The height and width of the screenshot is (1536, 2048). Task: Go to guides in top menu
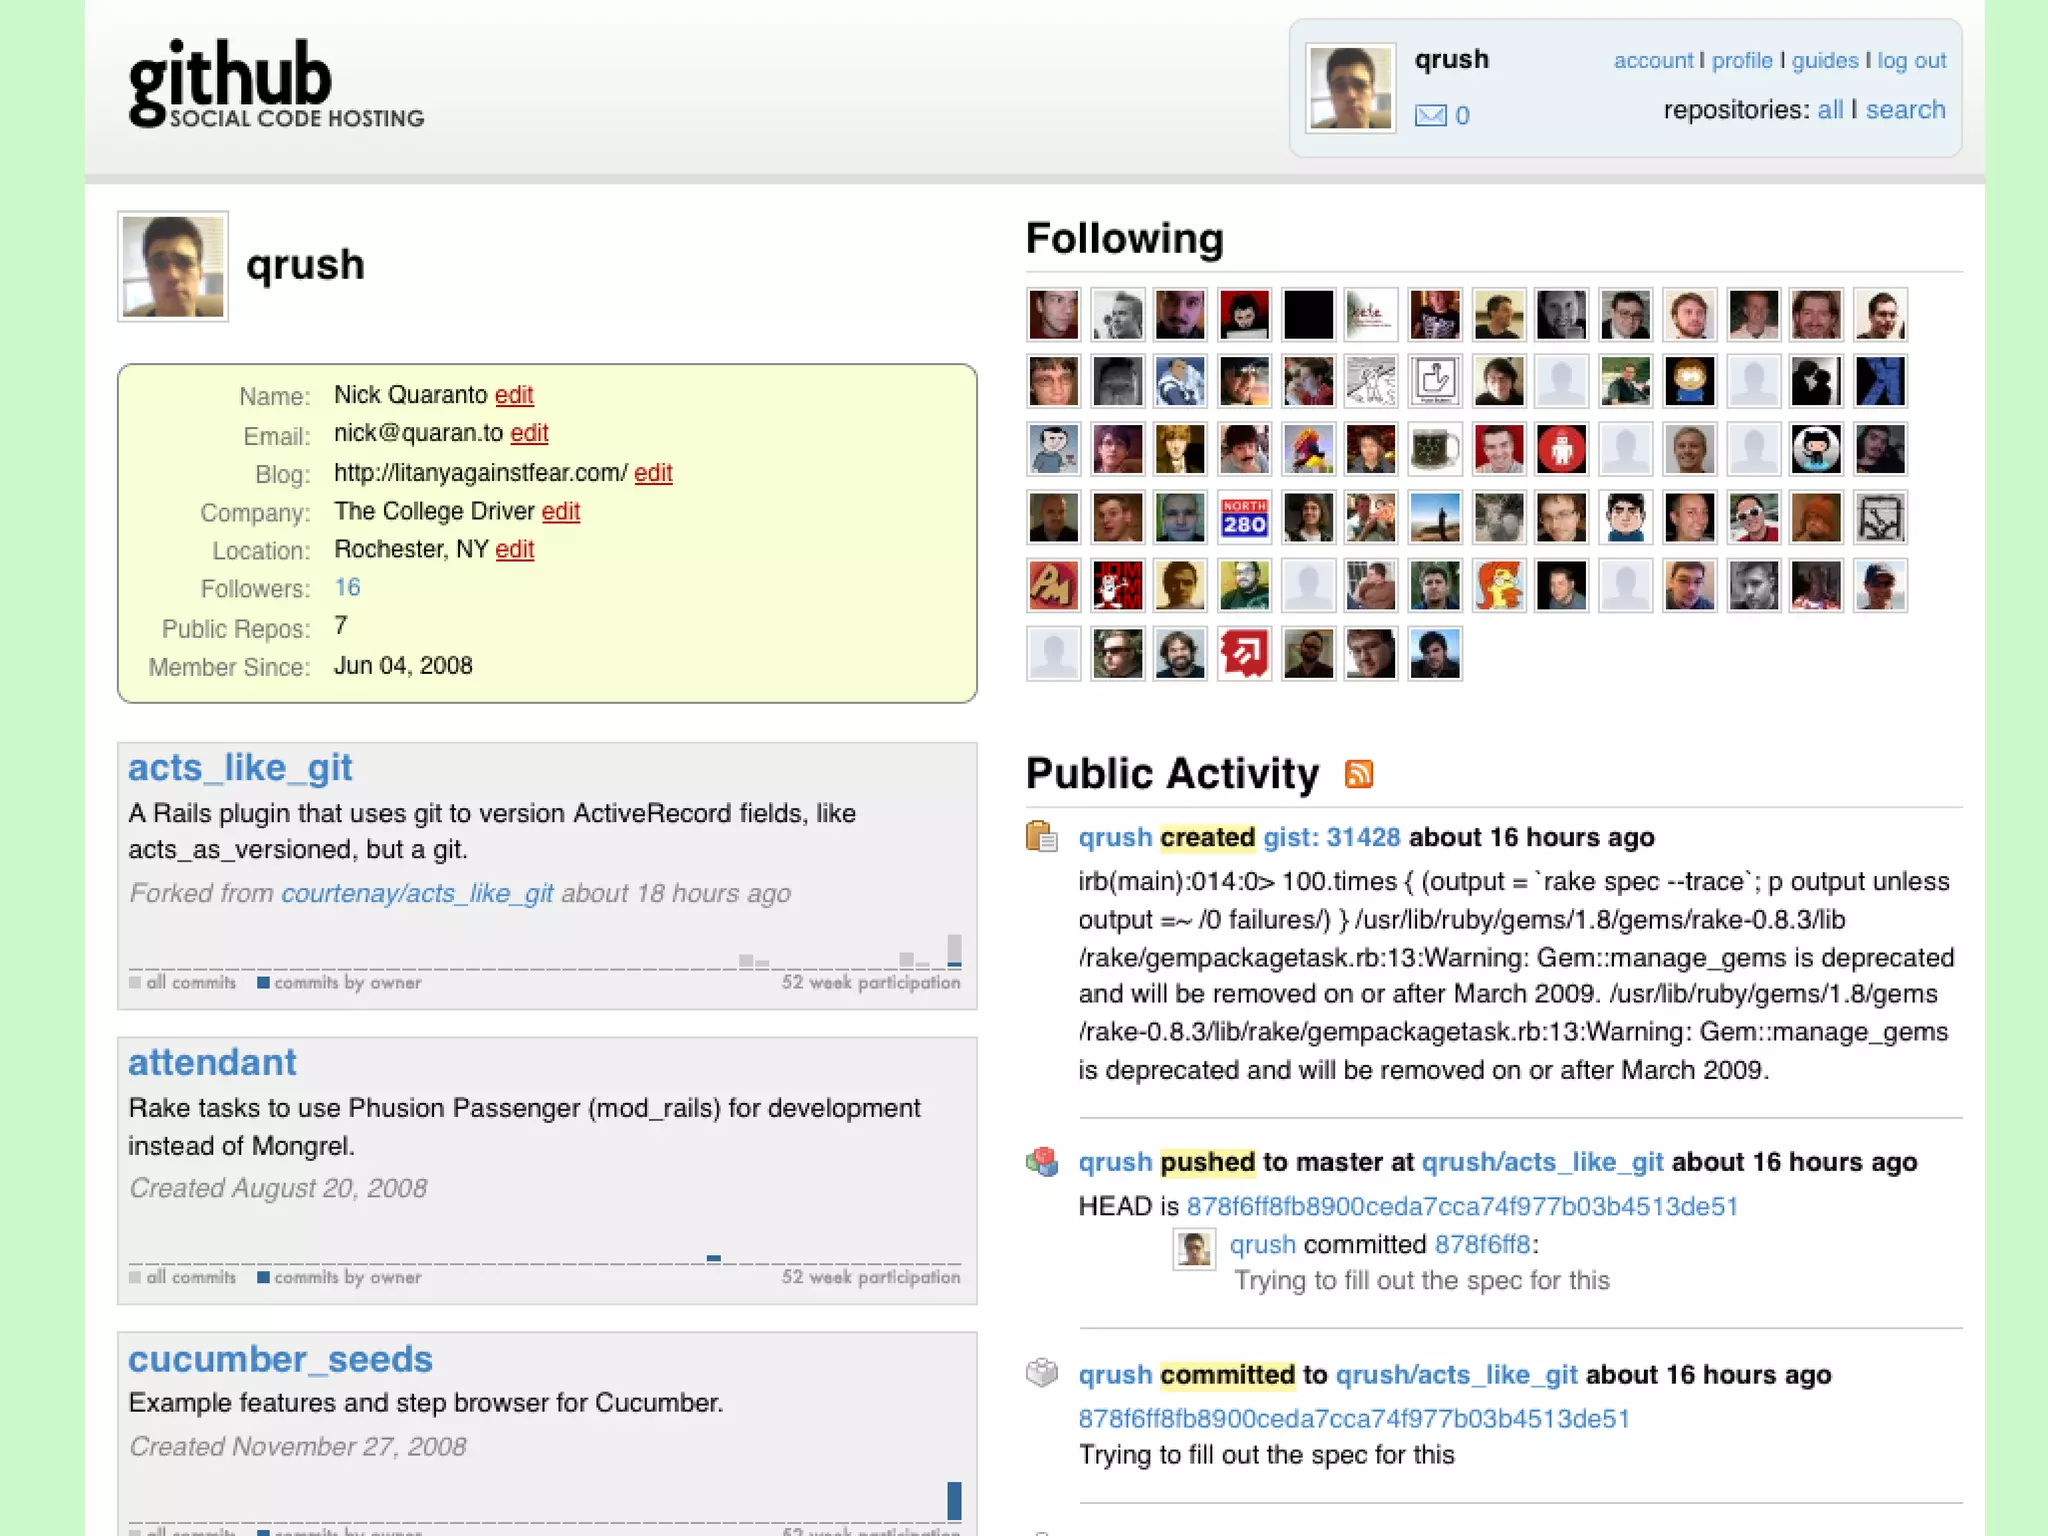pos(1824,61)
